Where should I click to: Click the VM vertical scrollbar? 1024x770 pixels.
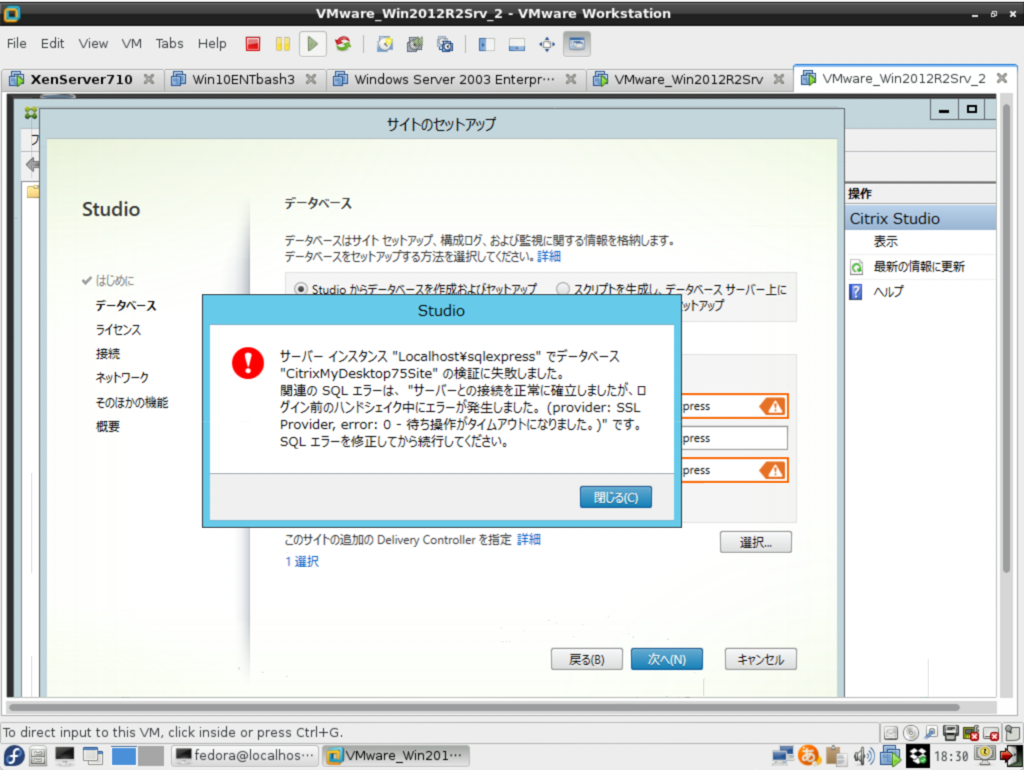1006,336
